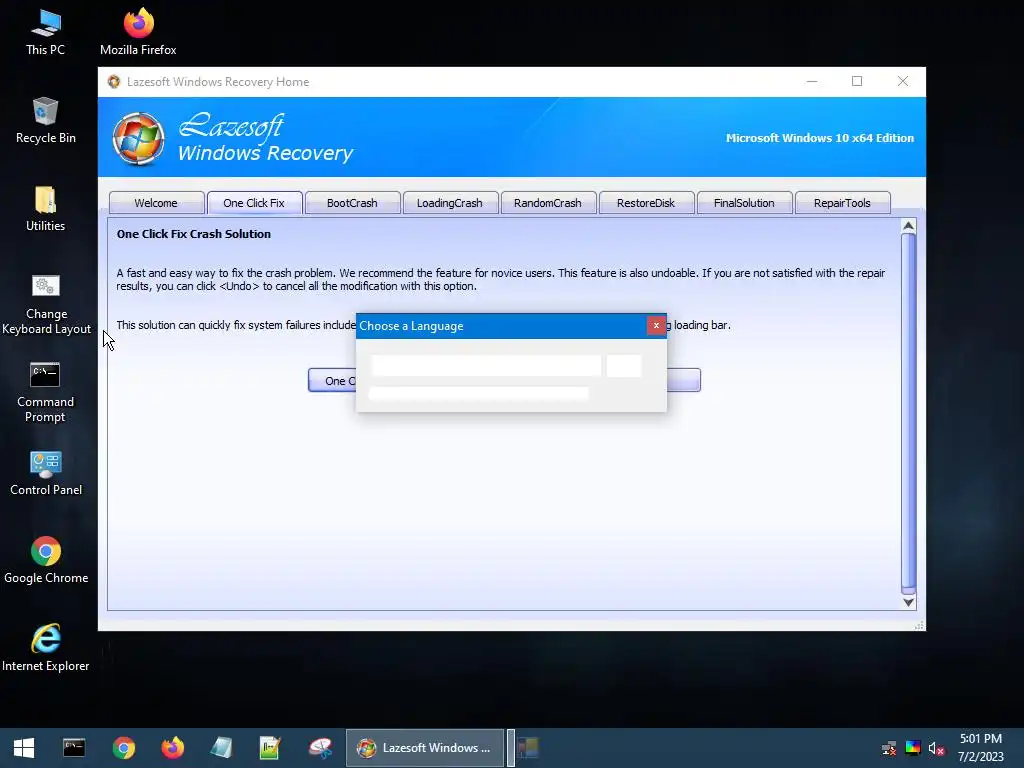Click the colorful display tray icon
This screenshot has width=1024, height=768.
click(x=912, y=748)
